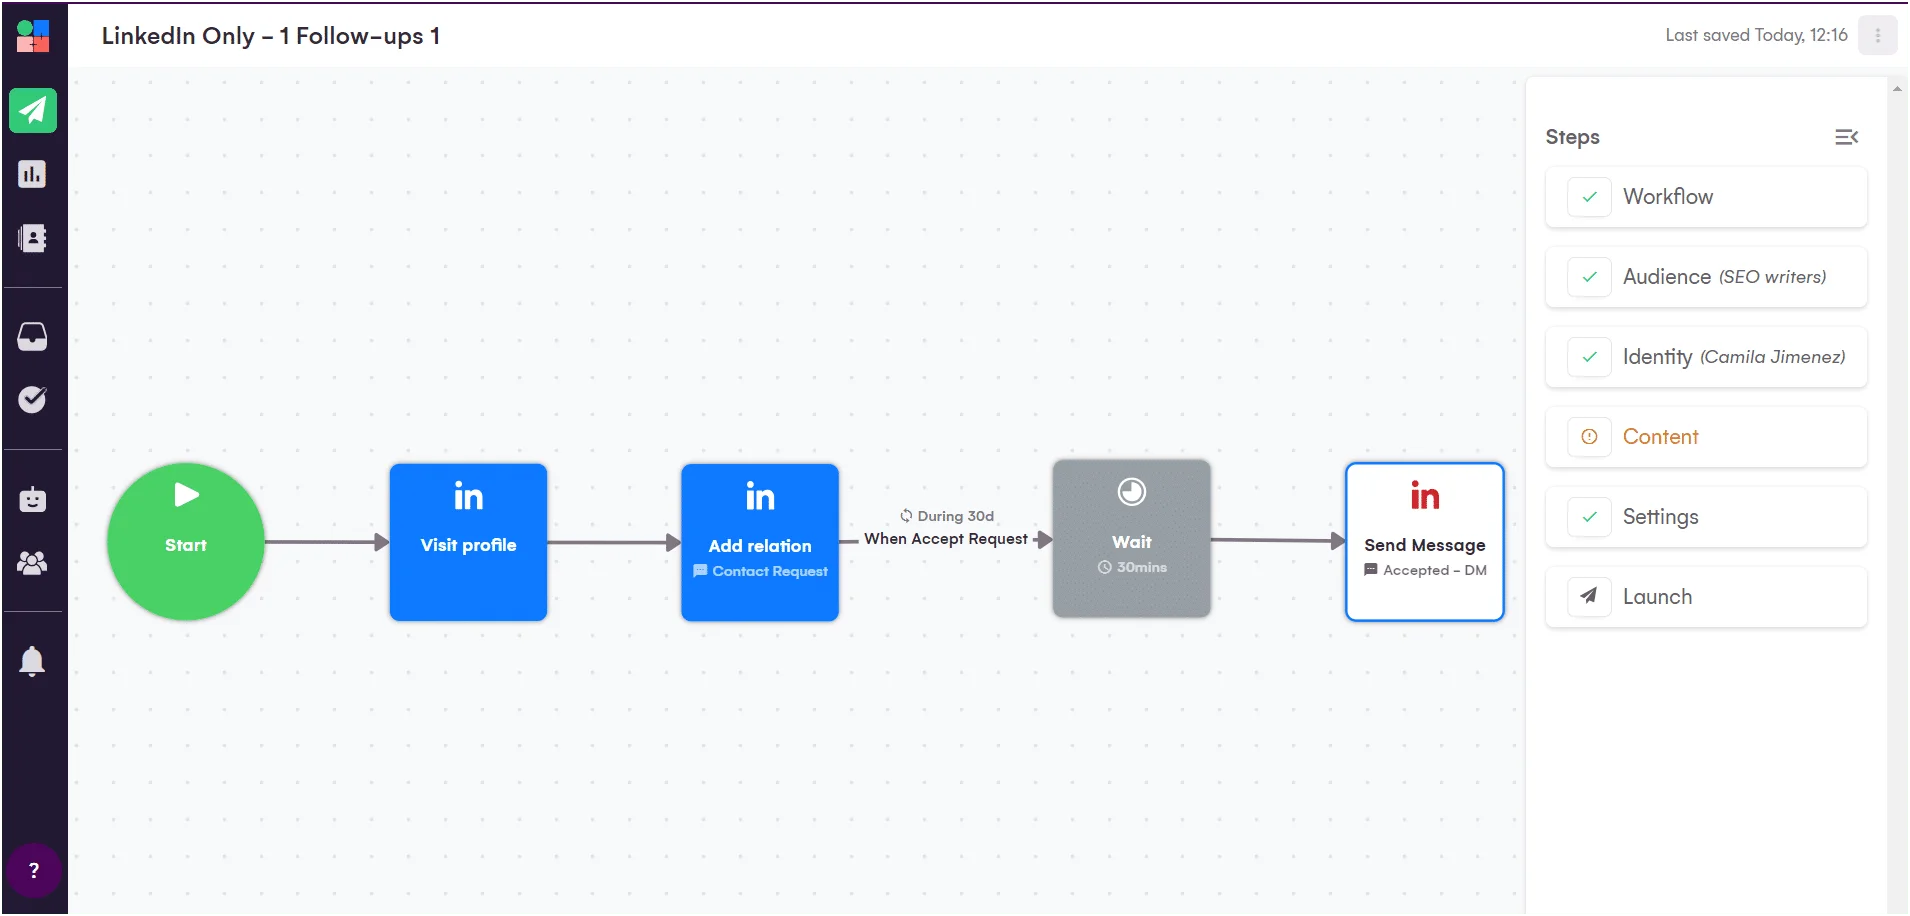Click the Content warning icon

(x=1589, y=437)
